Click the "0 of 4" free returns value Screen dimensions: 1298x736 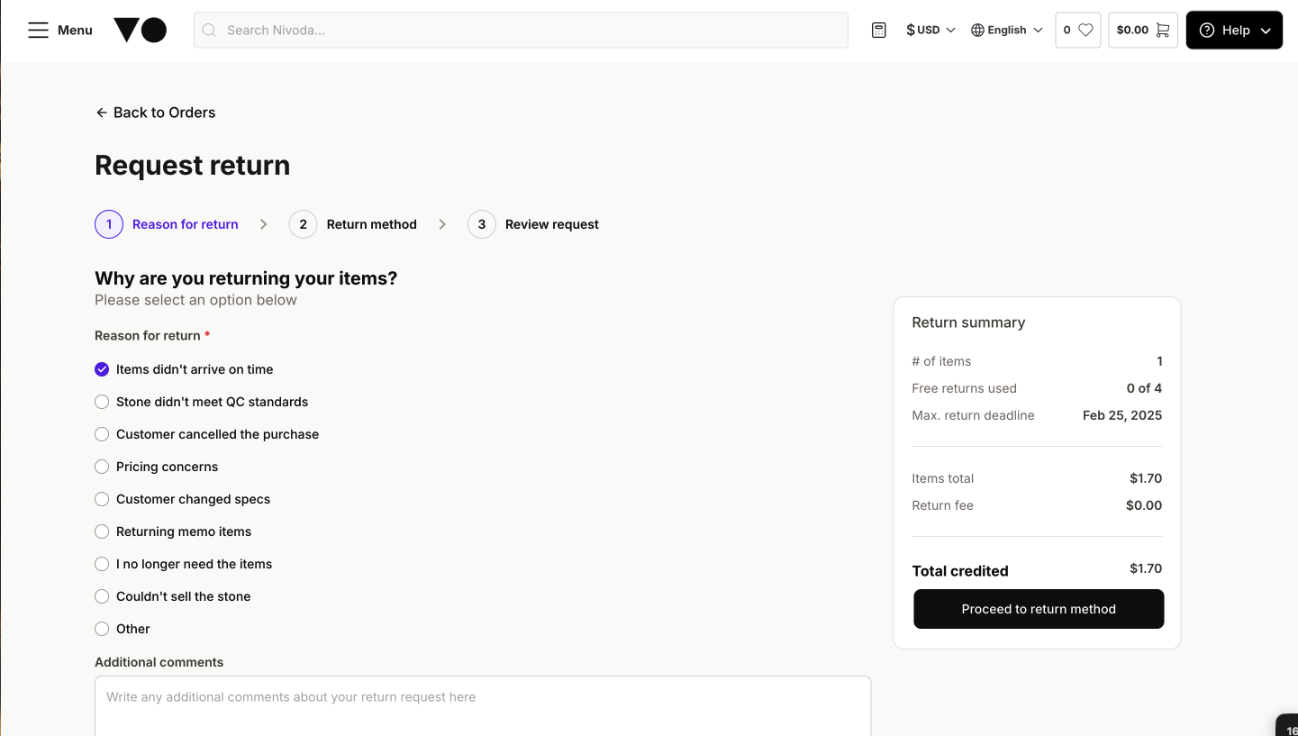pyautogui.click(x=1144, y=388)
